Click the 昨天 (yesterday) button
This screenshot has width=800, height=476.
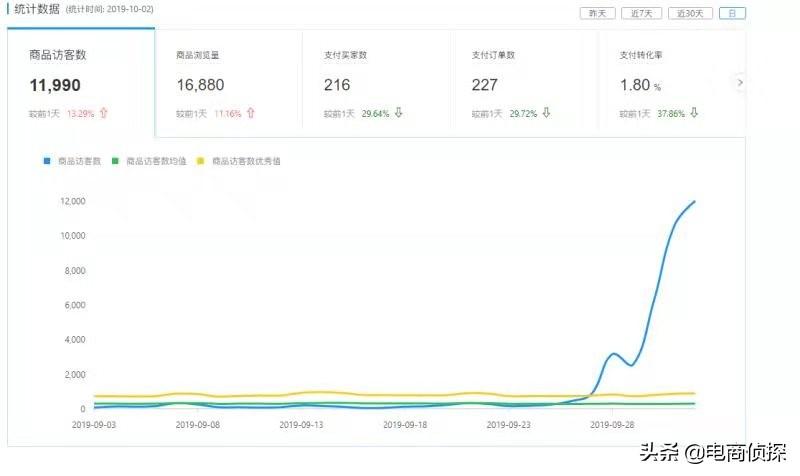(x=597, y=13)
